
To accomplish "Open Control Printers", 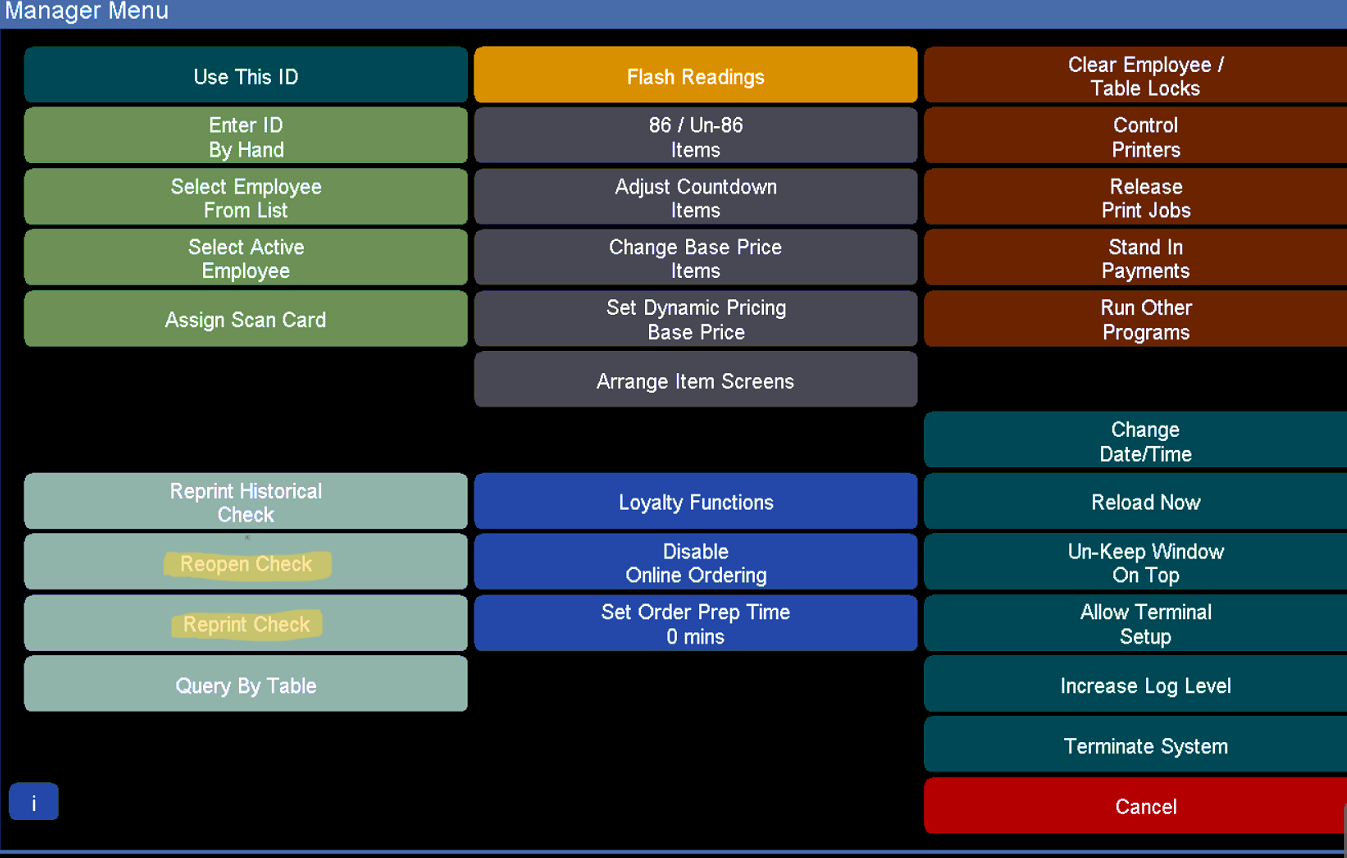I will coord(1135,136).
